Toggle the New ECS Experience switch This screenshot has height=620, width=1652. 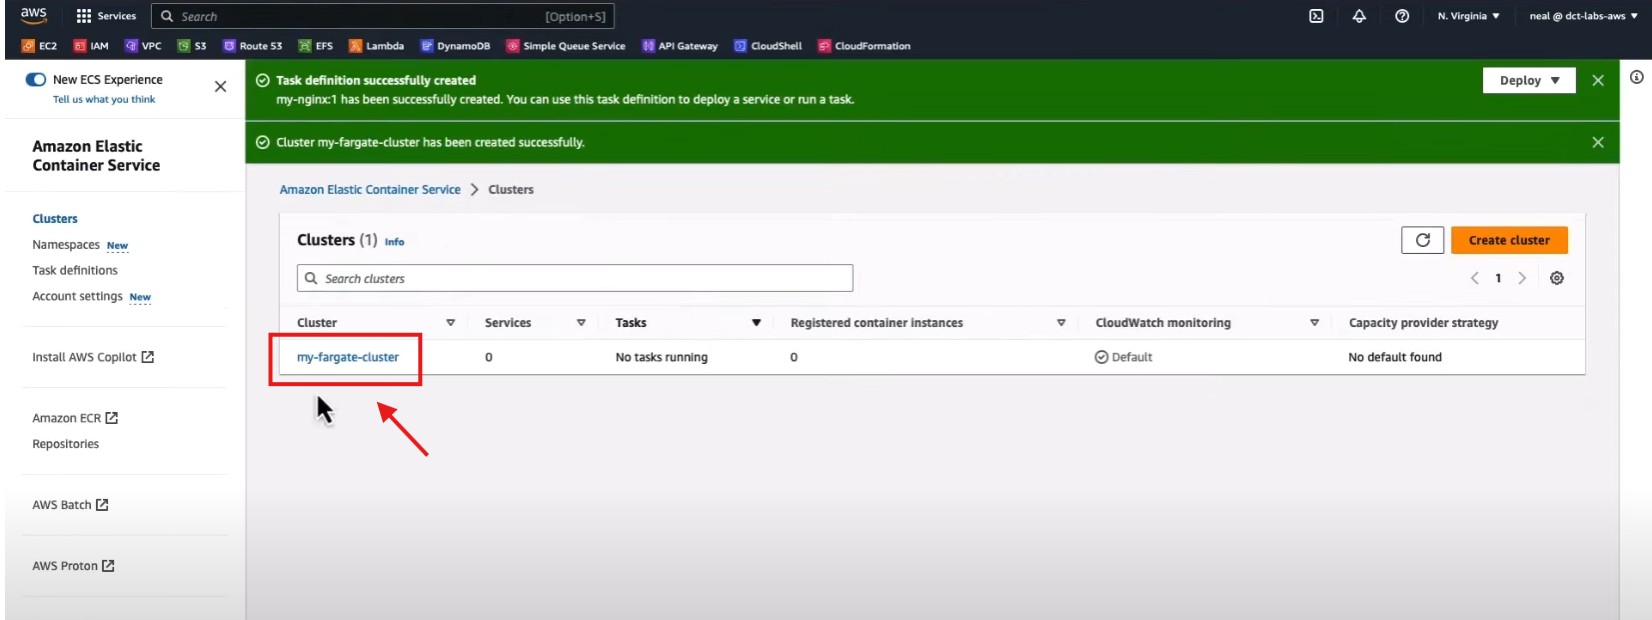[x=36, y=79]
